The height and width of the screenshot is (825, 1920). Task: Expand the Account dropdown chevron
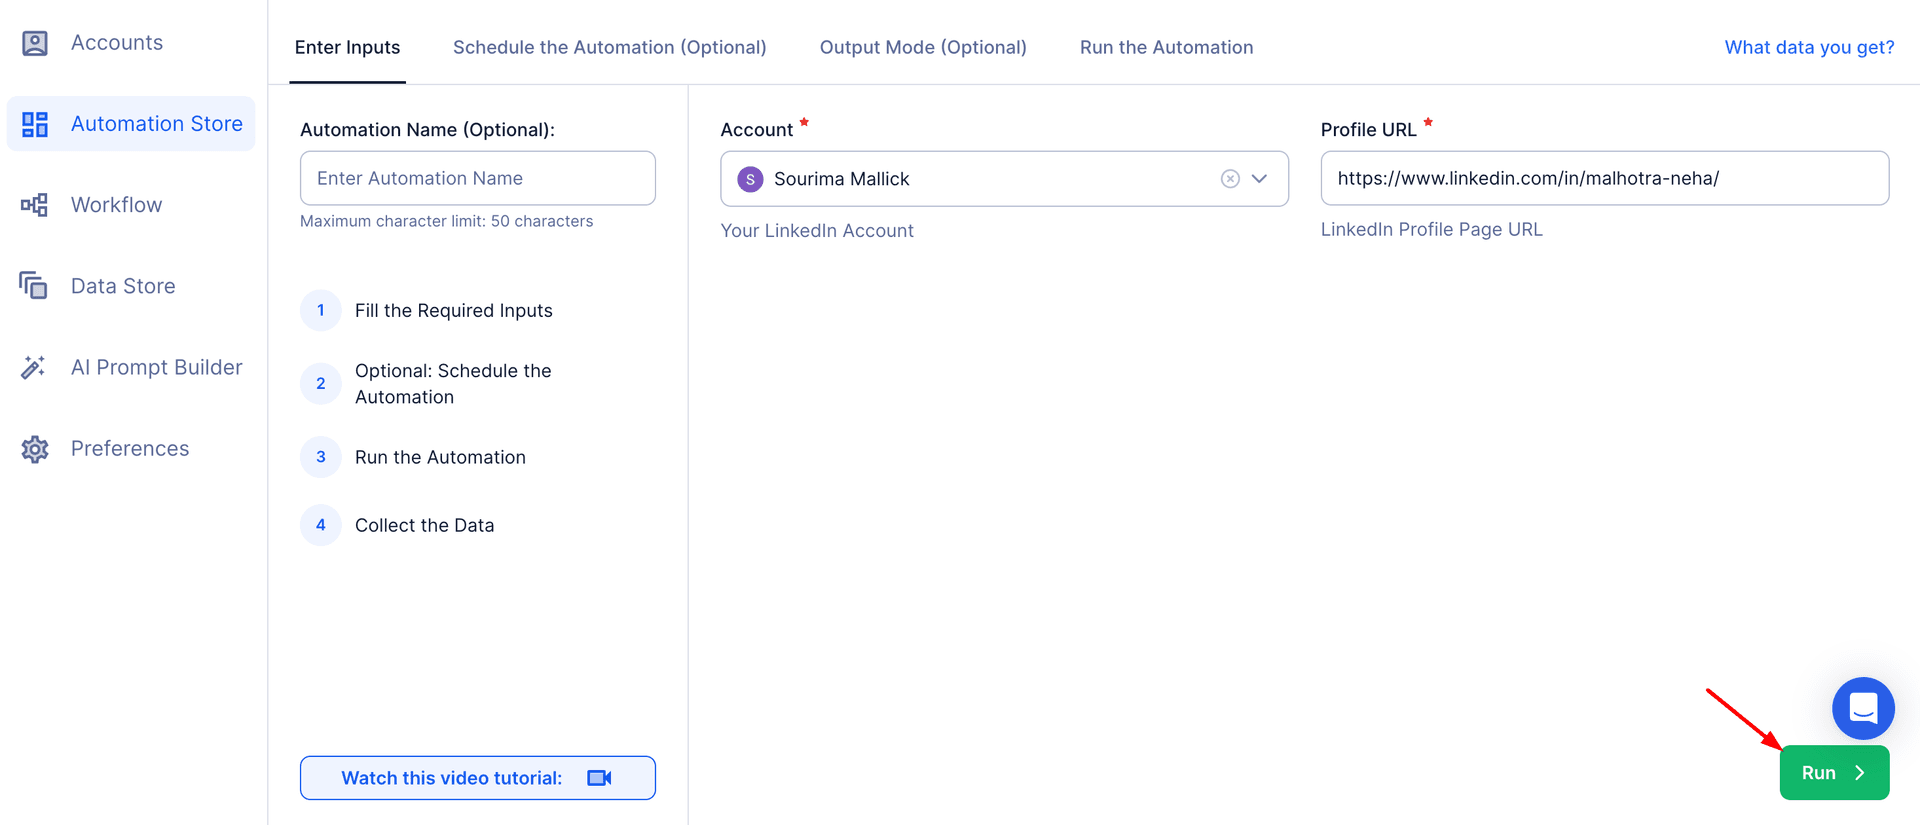(x=1260, y=179)
